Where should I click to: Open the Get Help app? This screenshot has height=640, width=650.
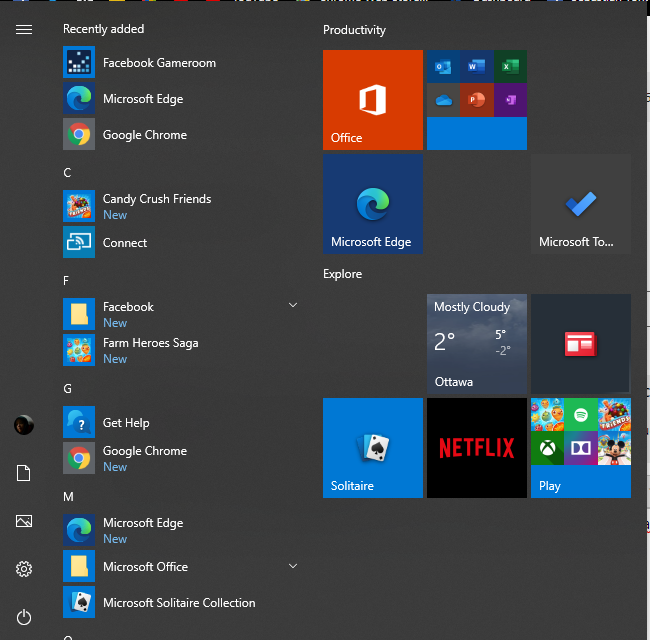[x=125, y=423]
